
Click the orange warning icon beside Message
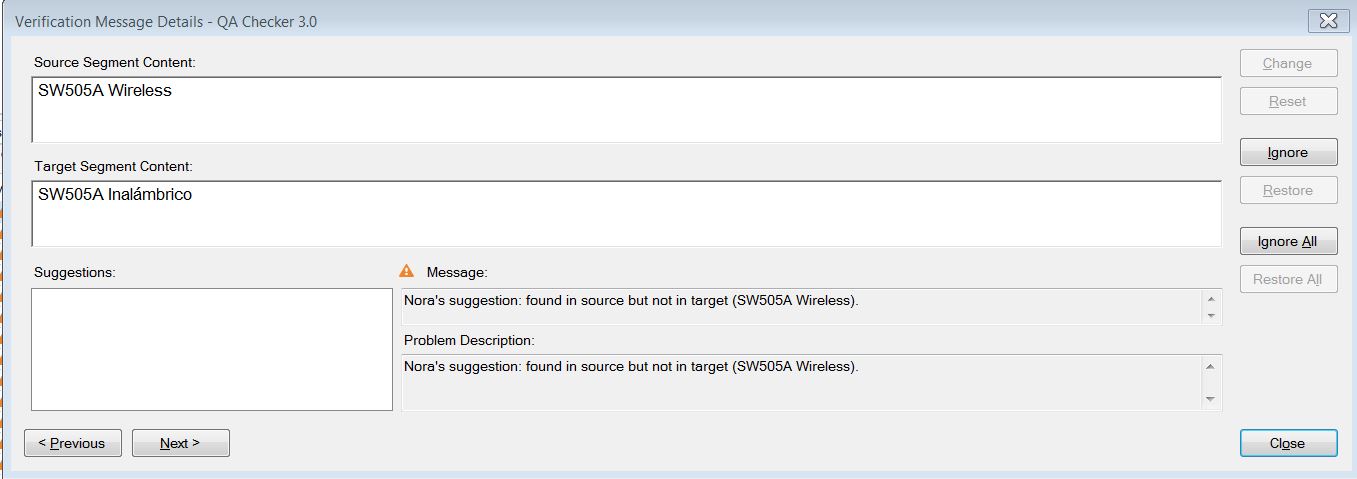[x=406, y=271]
